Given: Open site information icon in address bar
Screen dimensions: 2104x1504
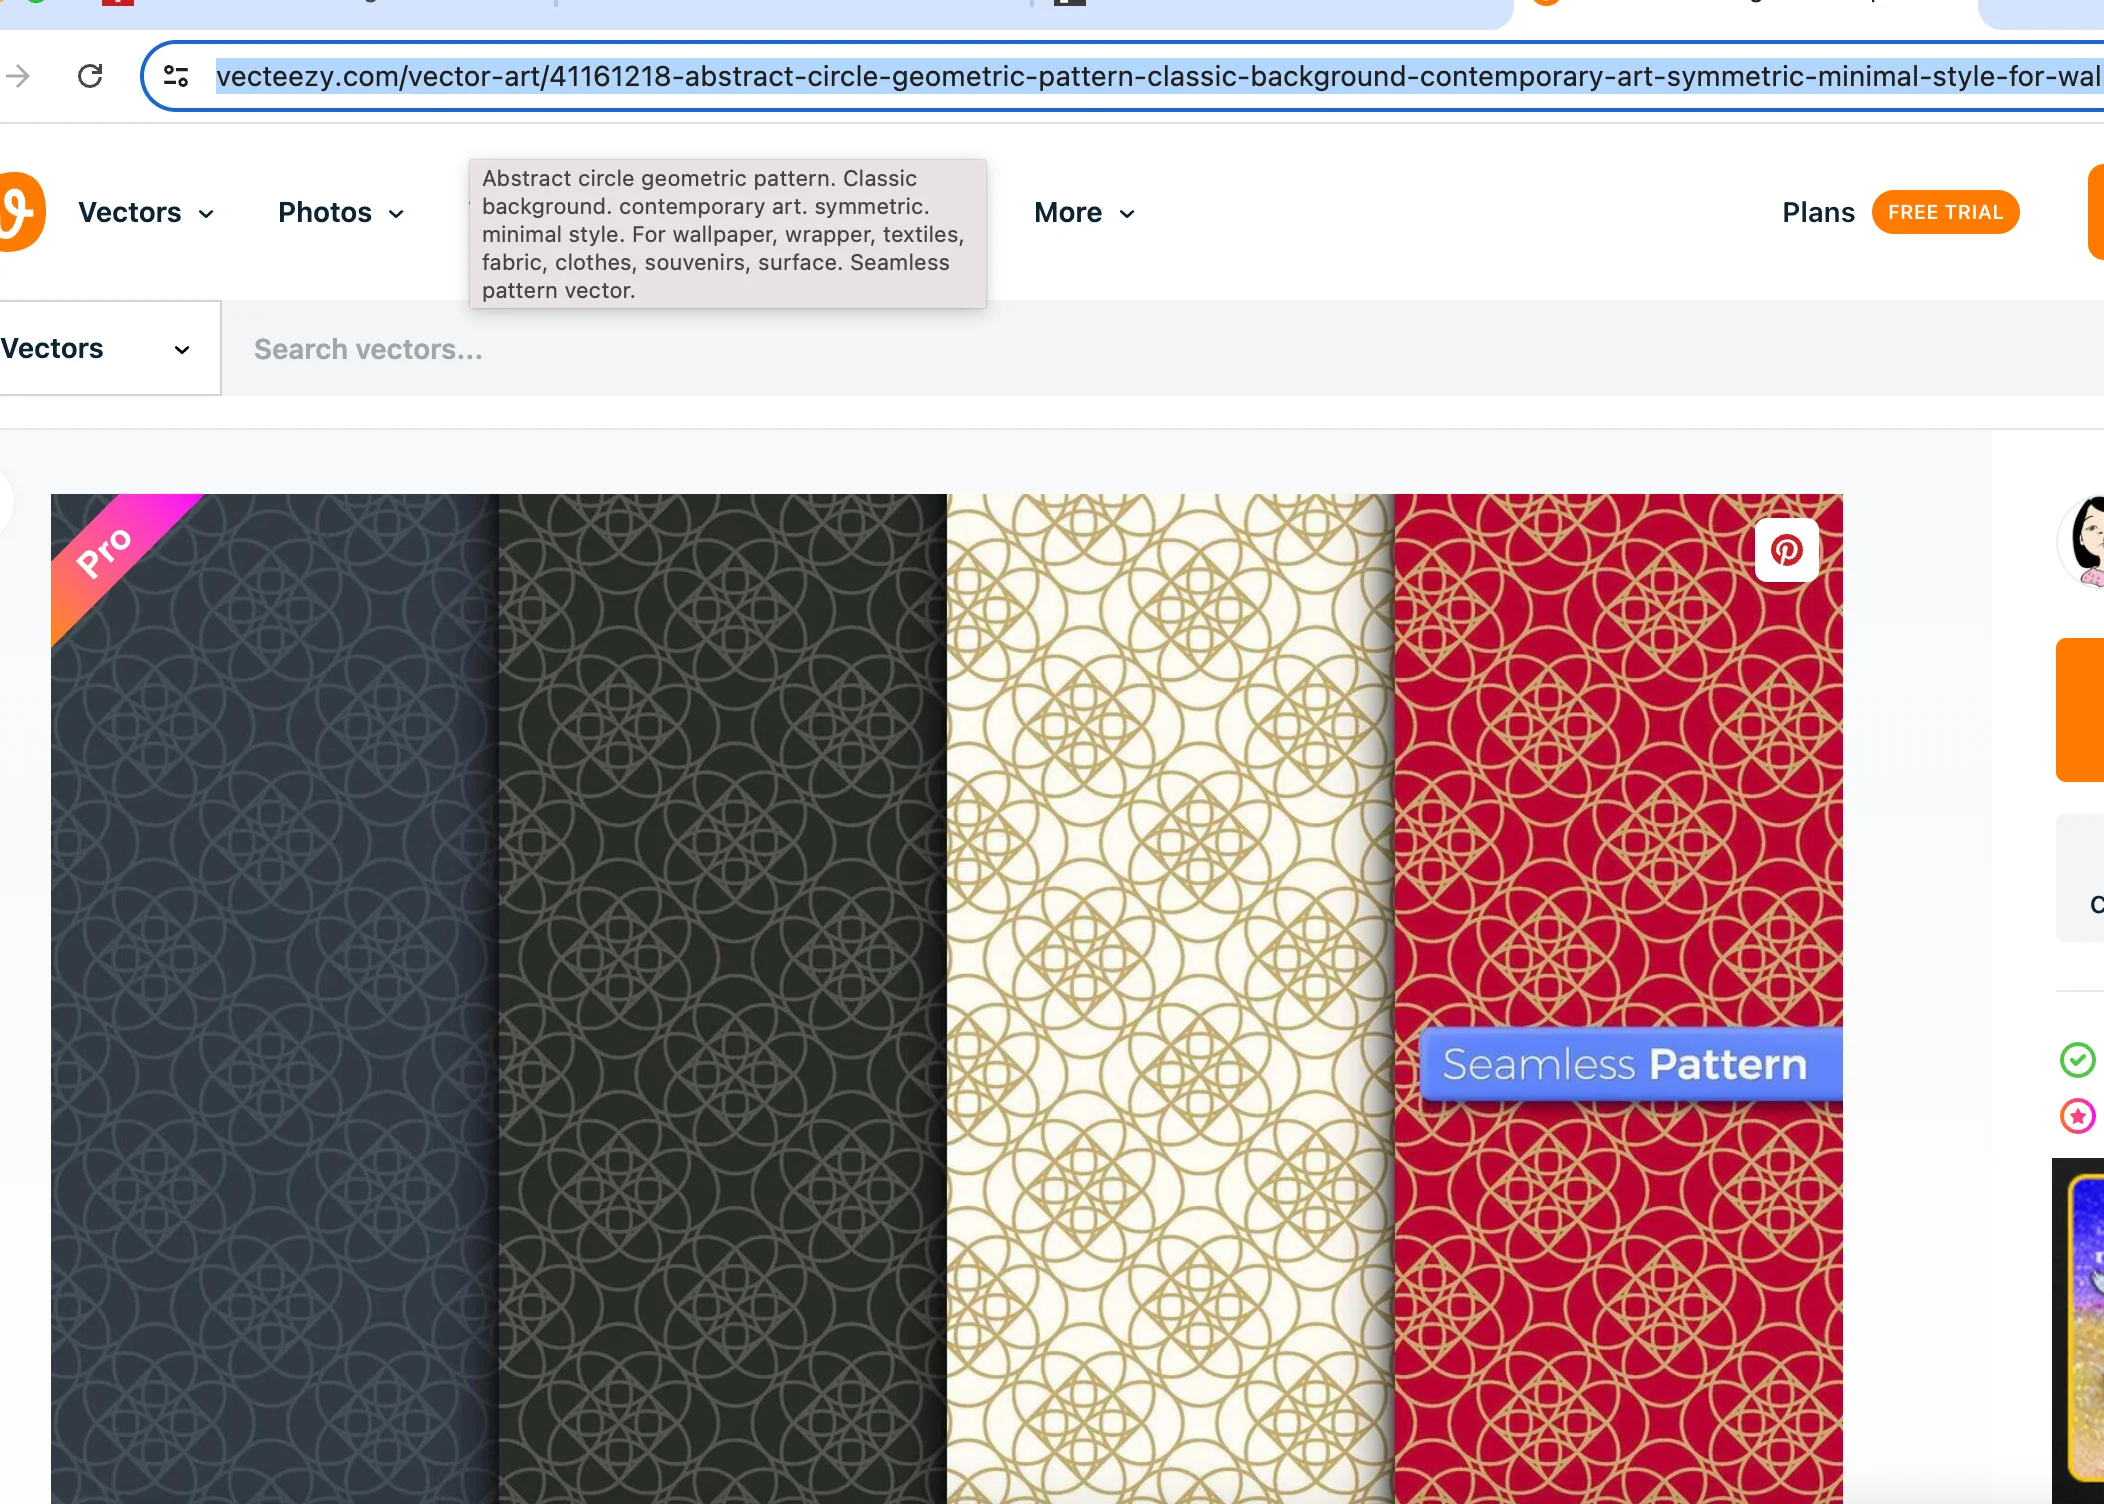Looking at the screenshot, I should (176, 76).
